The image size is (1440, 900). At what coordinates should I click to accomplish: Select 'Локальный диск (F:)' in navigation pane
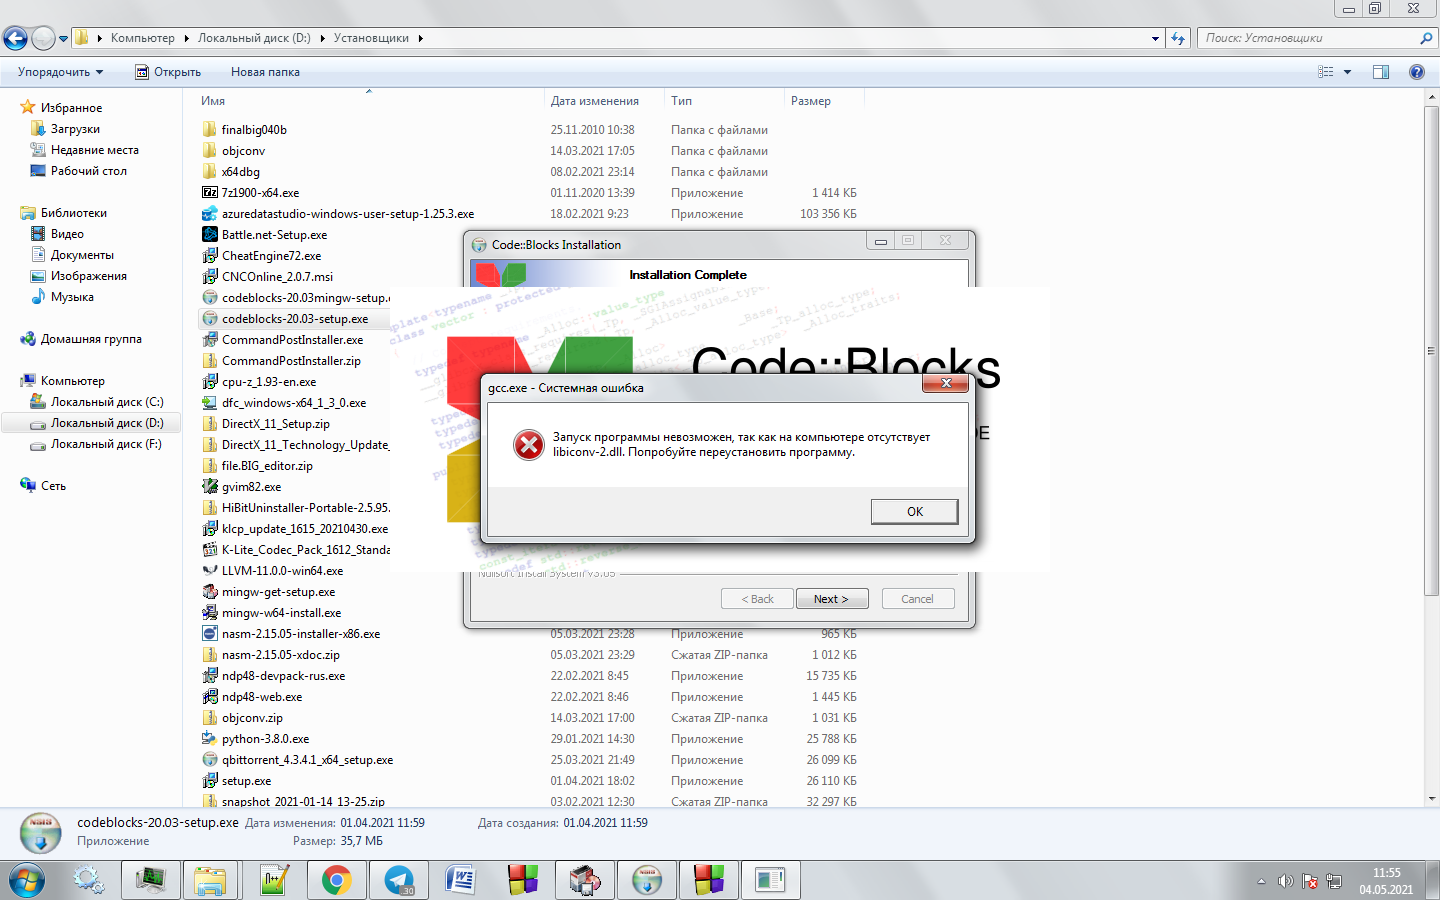105,444
